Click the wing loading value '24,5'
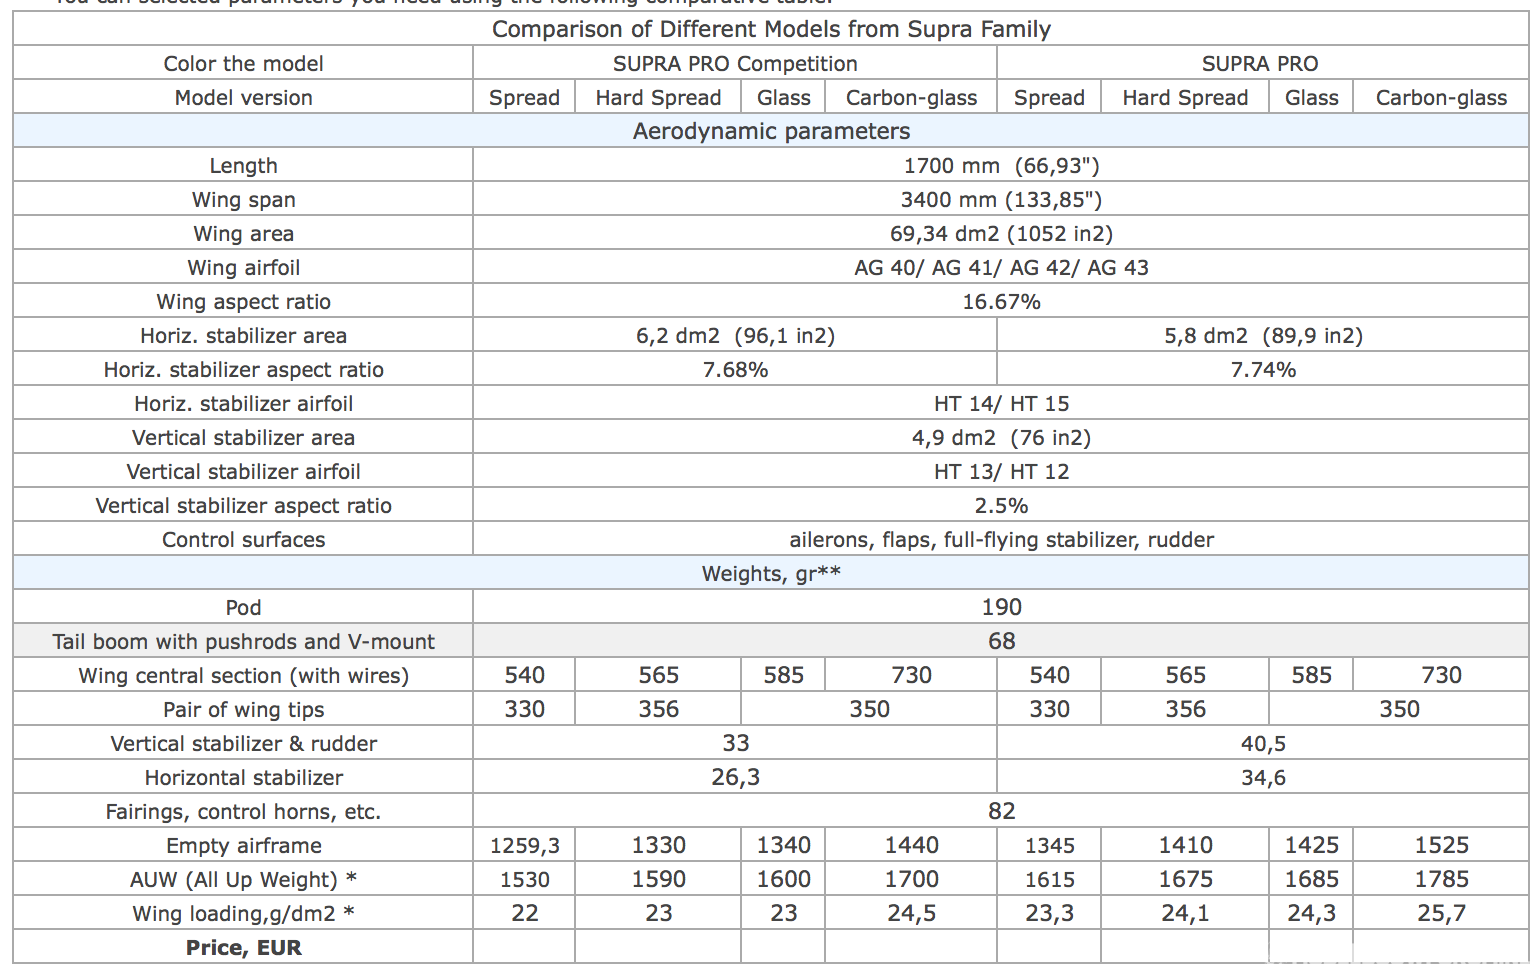Viewport: 1540px width, 978px height. coord(911,913)
